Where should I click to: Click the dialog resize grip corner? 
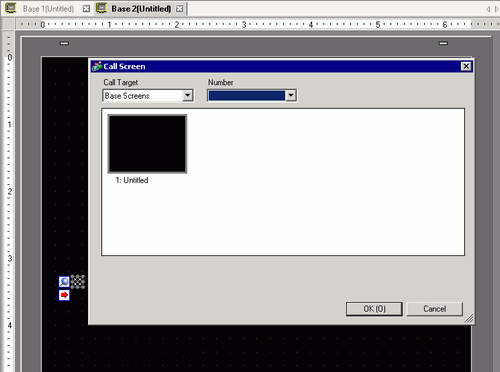tap(469, 319)
